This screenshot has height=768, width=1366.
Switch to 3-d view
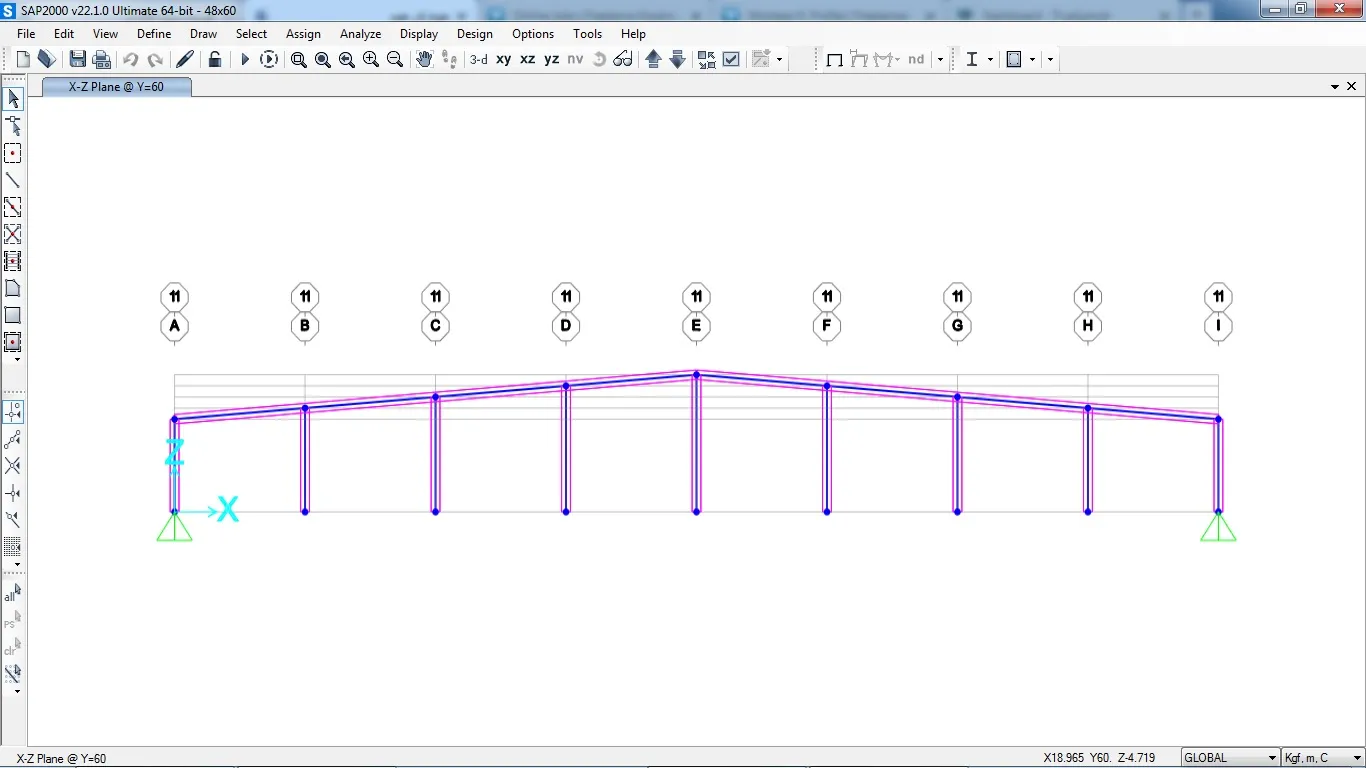pyautogui.click(x=479, y=60)
